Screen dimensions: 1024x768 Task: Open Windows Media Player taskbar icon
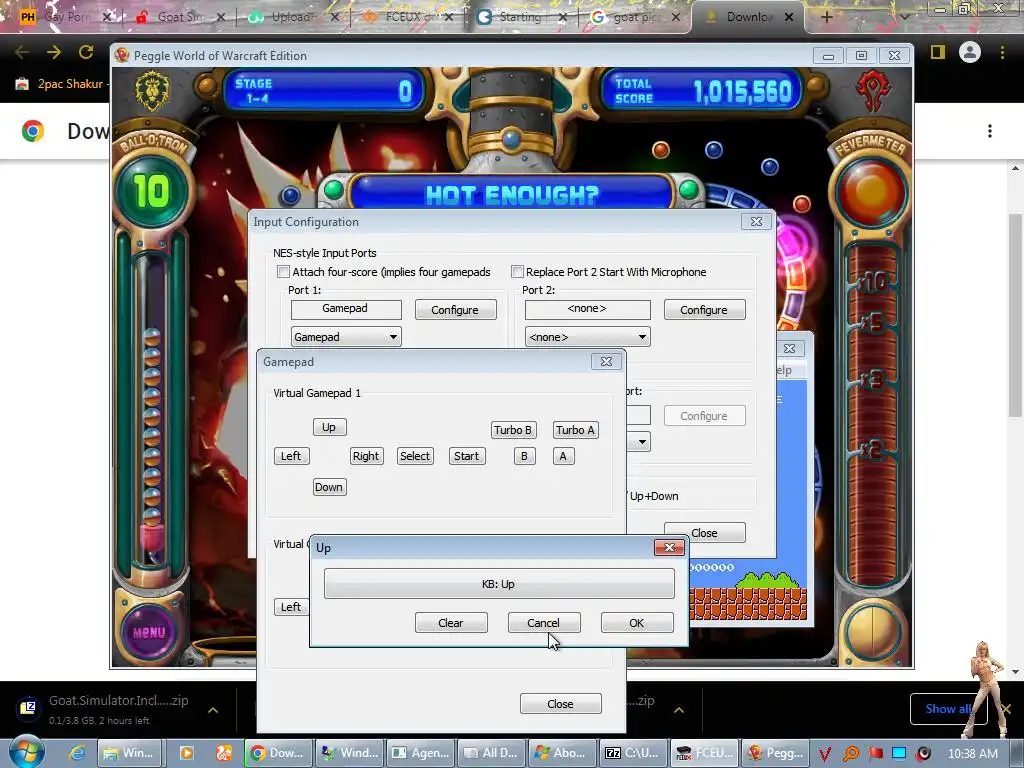point(186,753)
